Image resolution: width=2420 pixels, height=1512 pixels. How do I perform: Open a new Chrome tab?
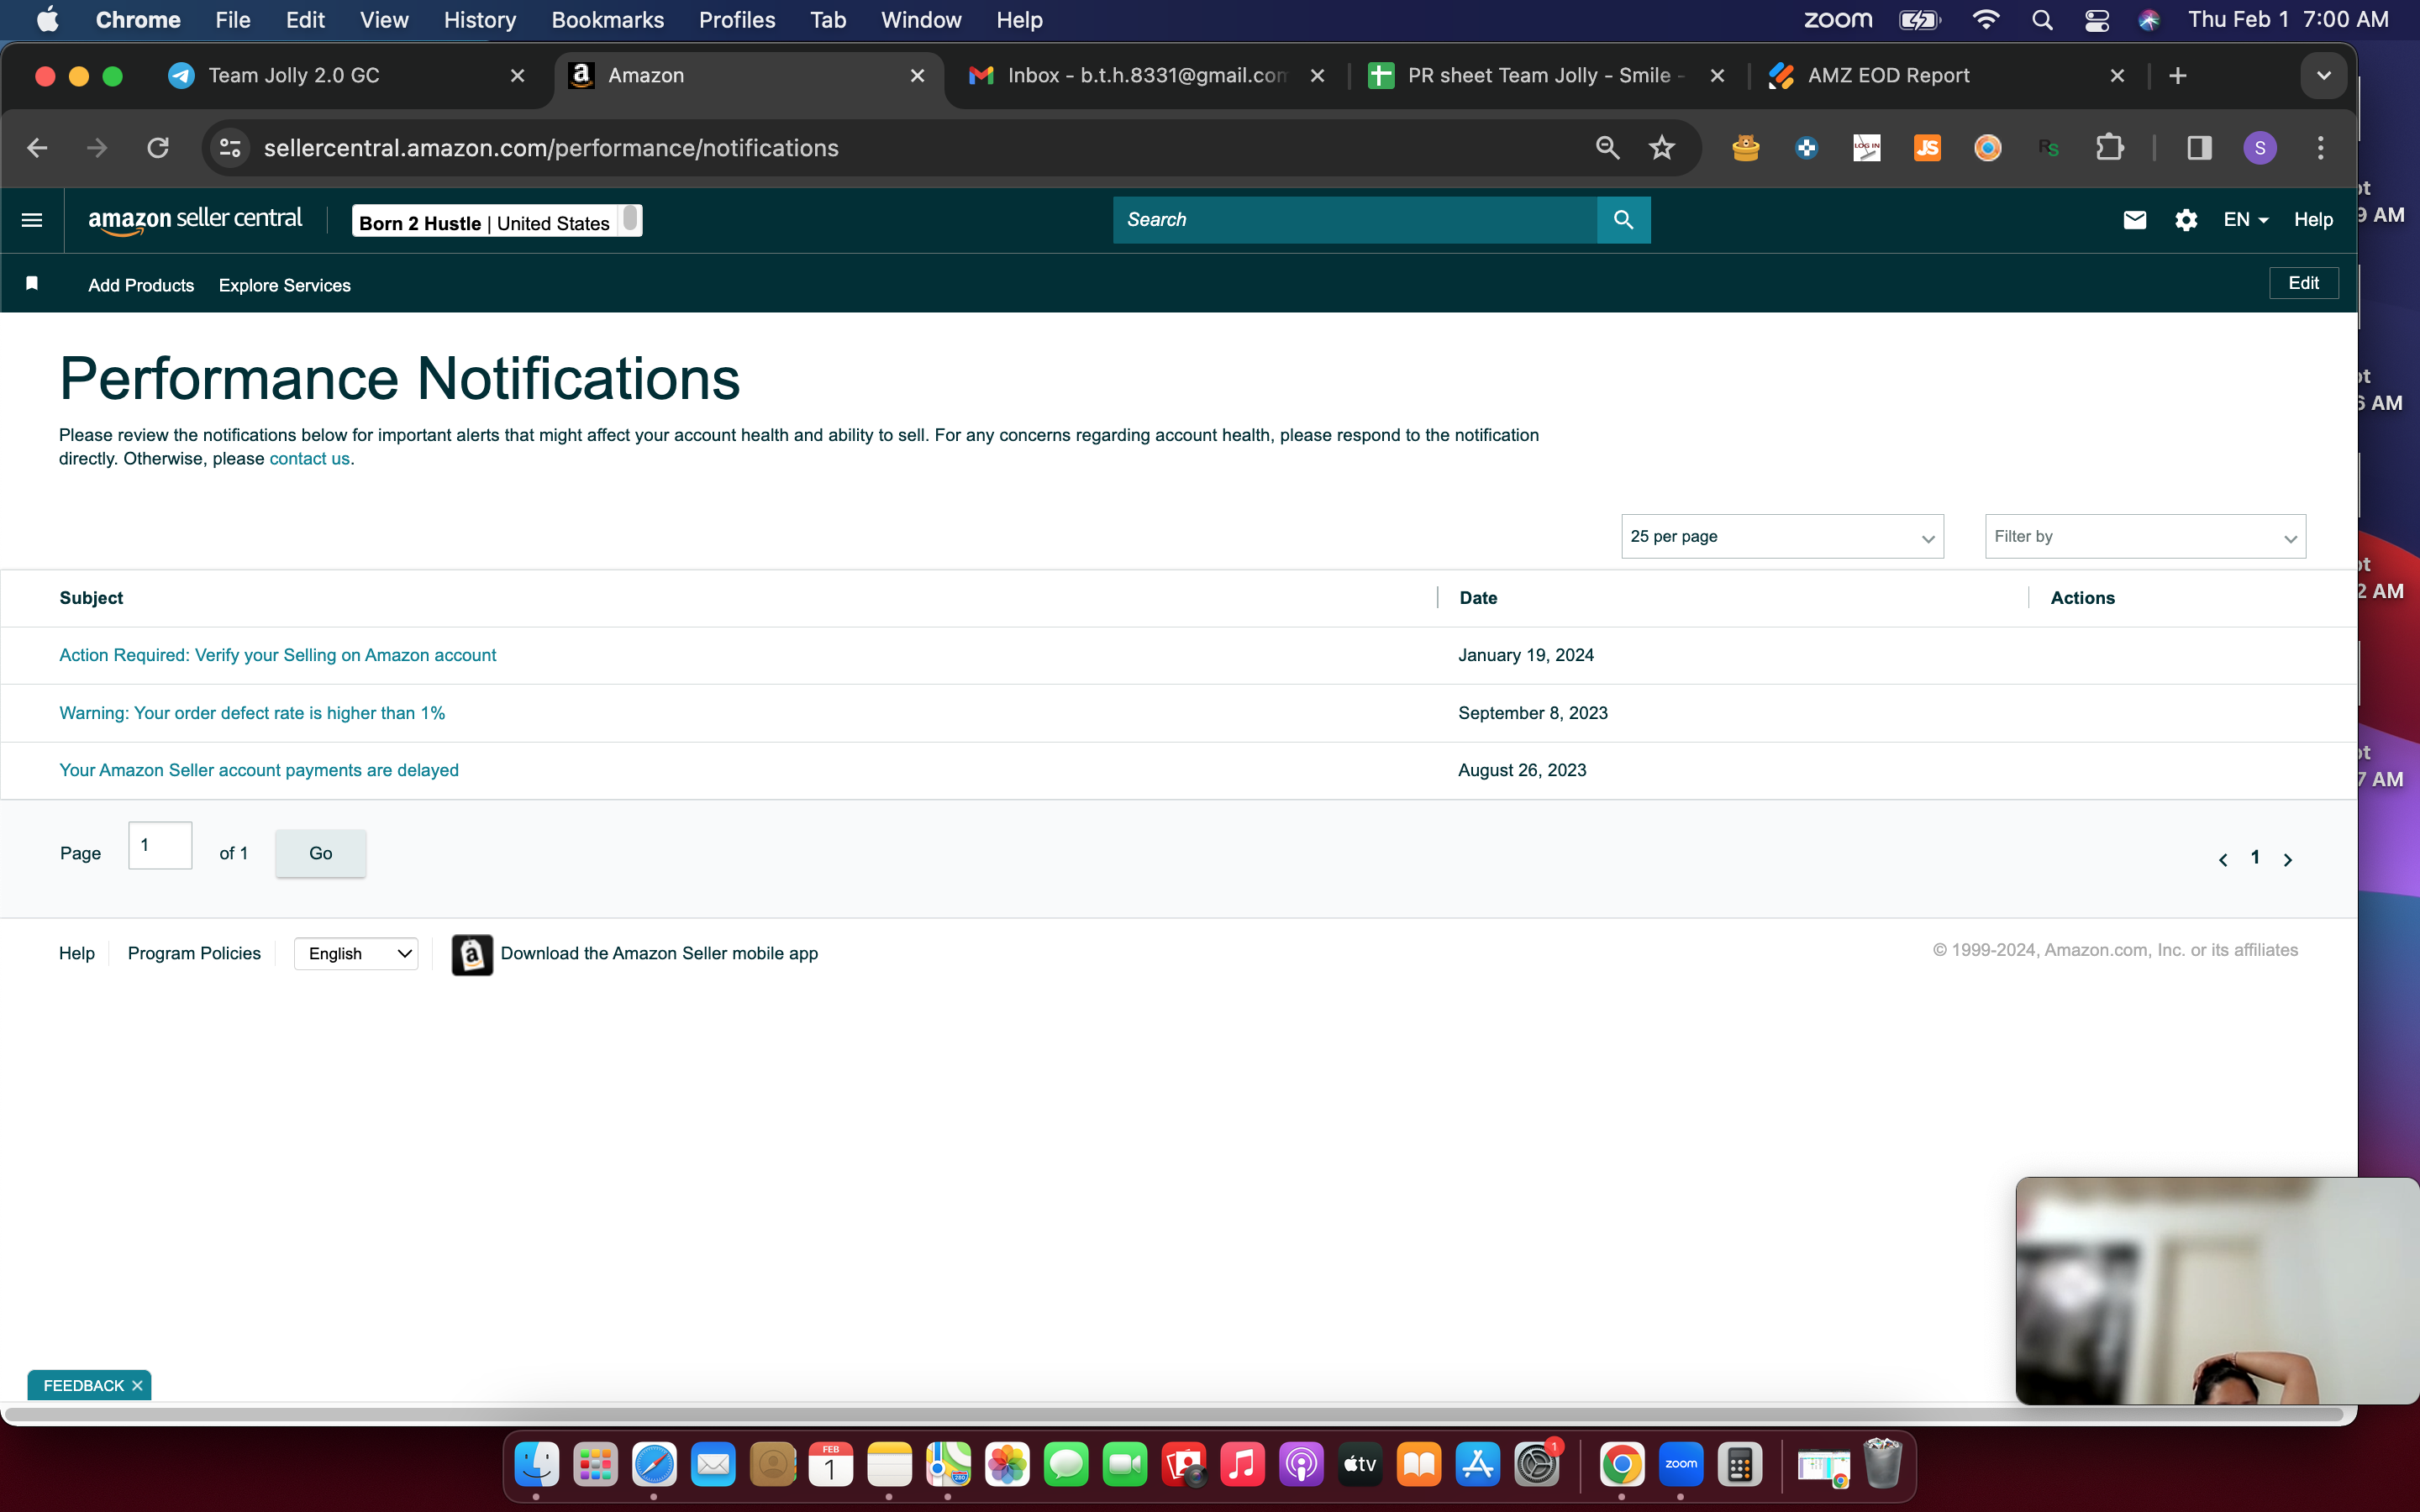click(x=2178, y=76)
